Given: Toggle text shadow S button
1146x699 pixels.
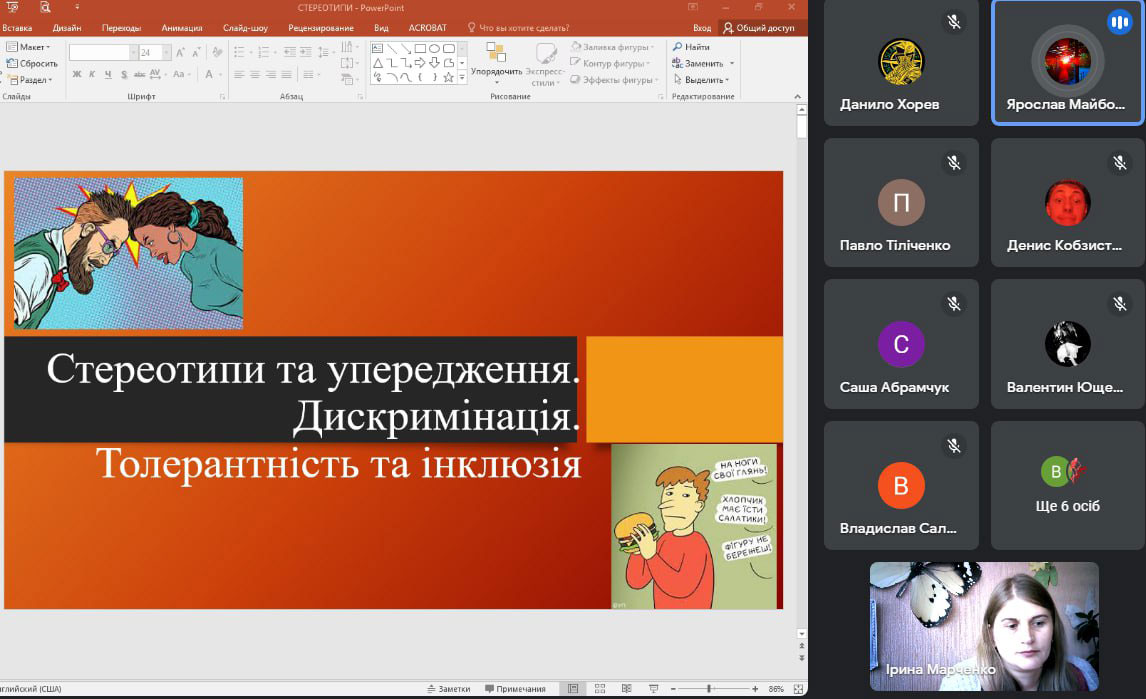Looking at the screenshot, I should tap(124, 75).
